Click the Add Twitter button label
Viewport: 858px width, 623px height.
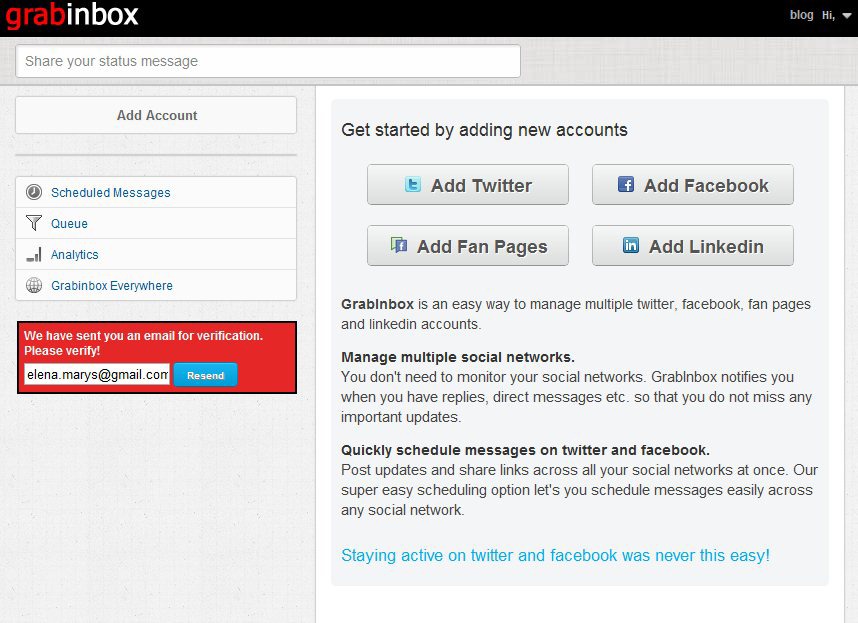click(x=481, y=186)
